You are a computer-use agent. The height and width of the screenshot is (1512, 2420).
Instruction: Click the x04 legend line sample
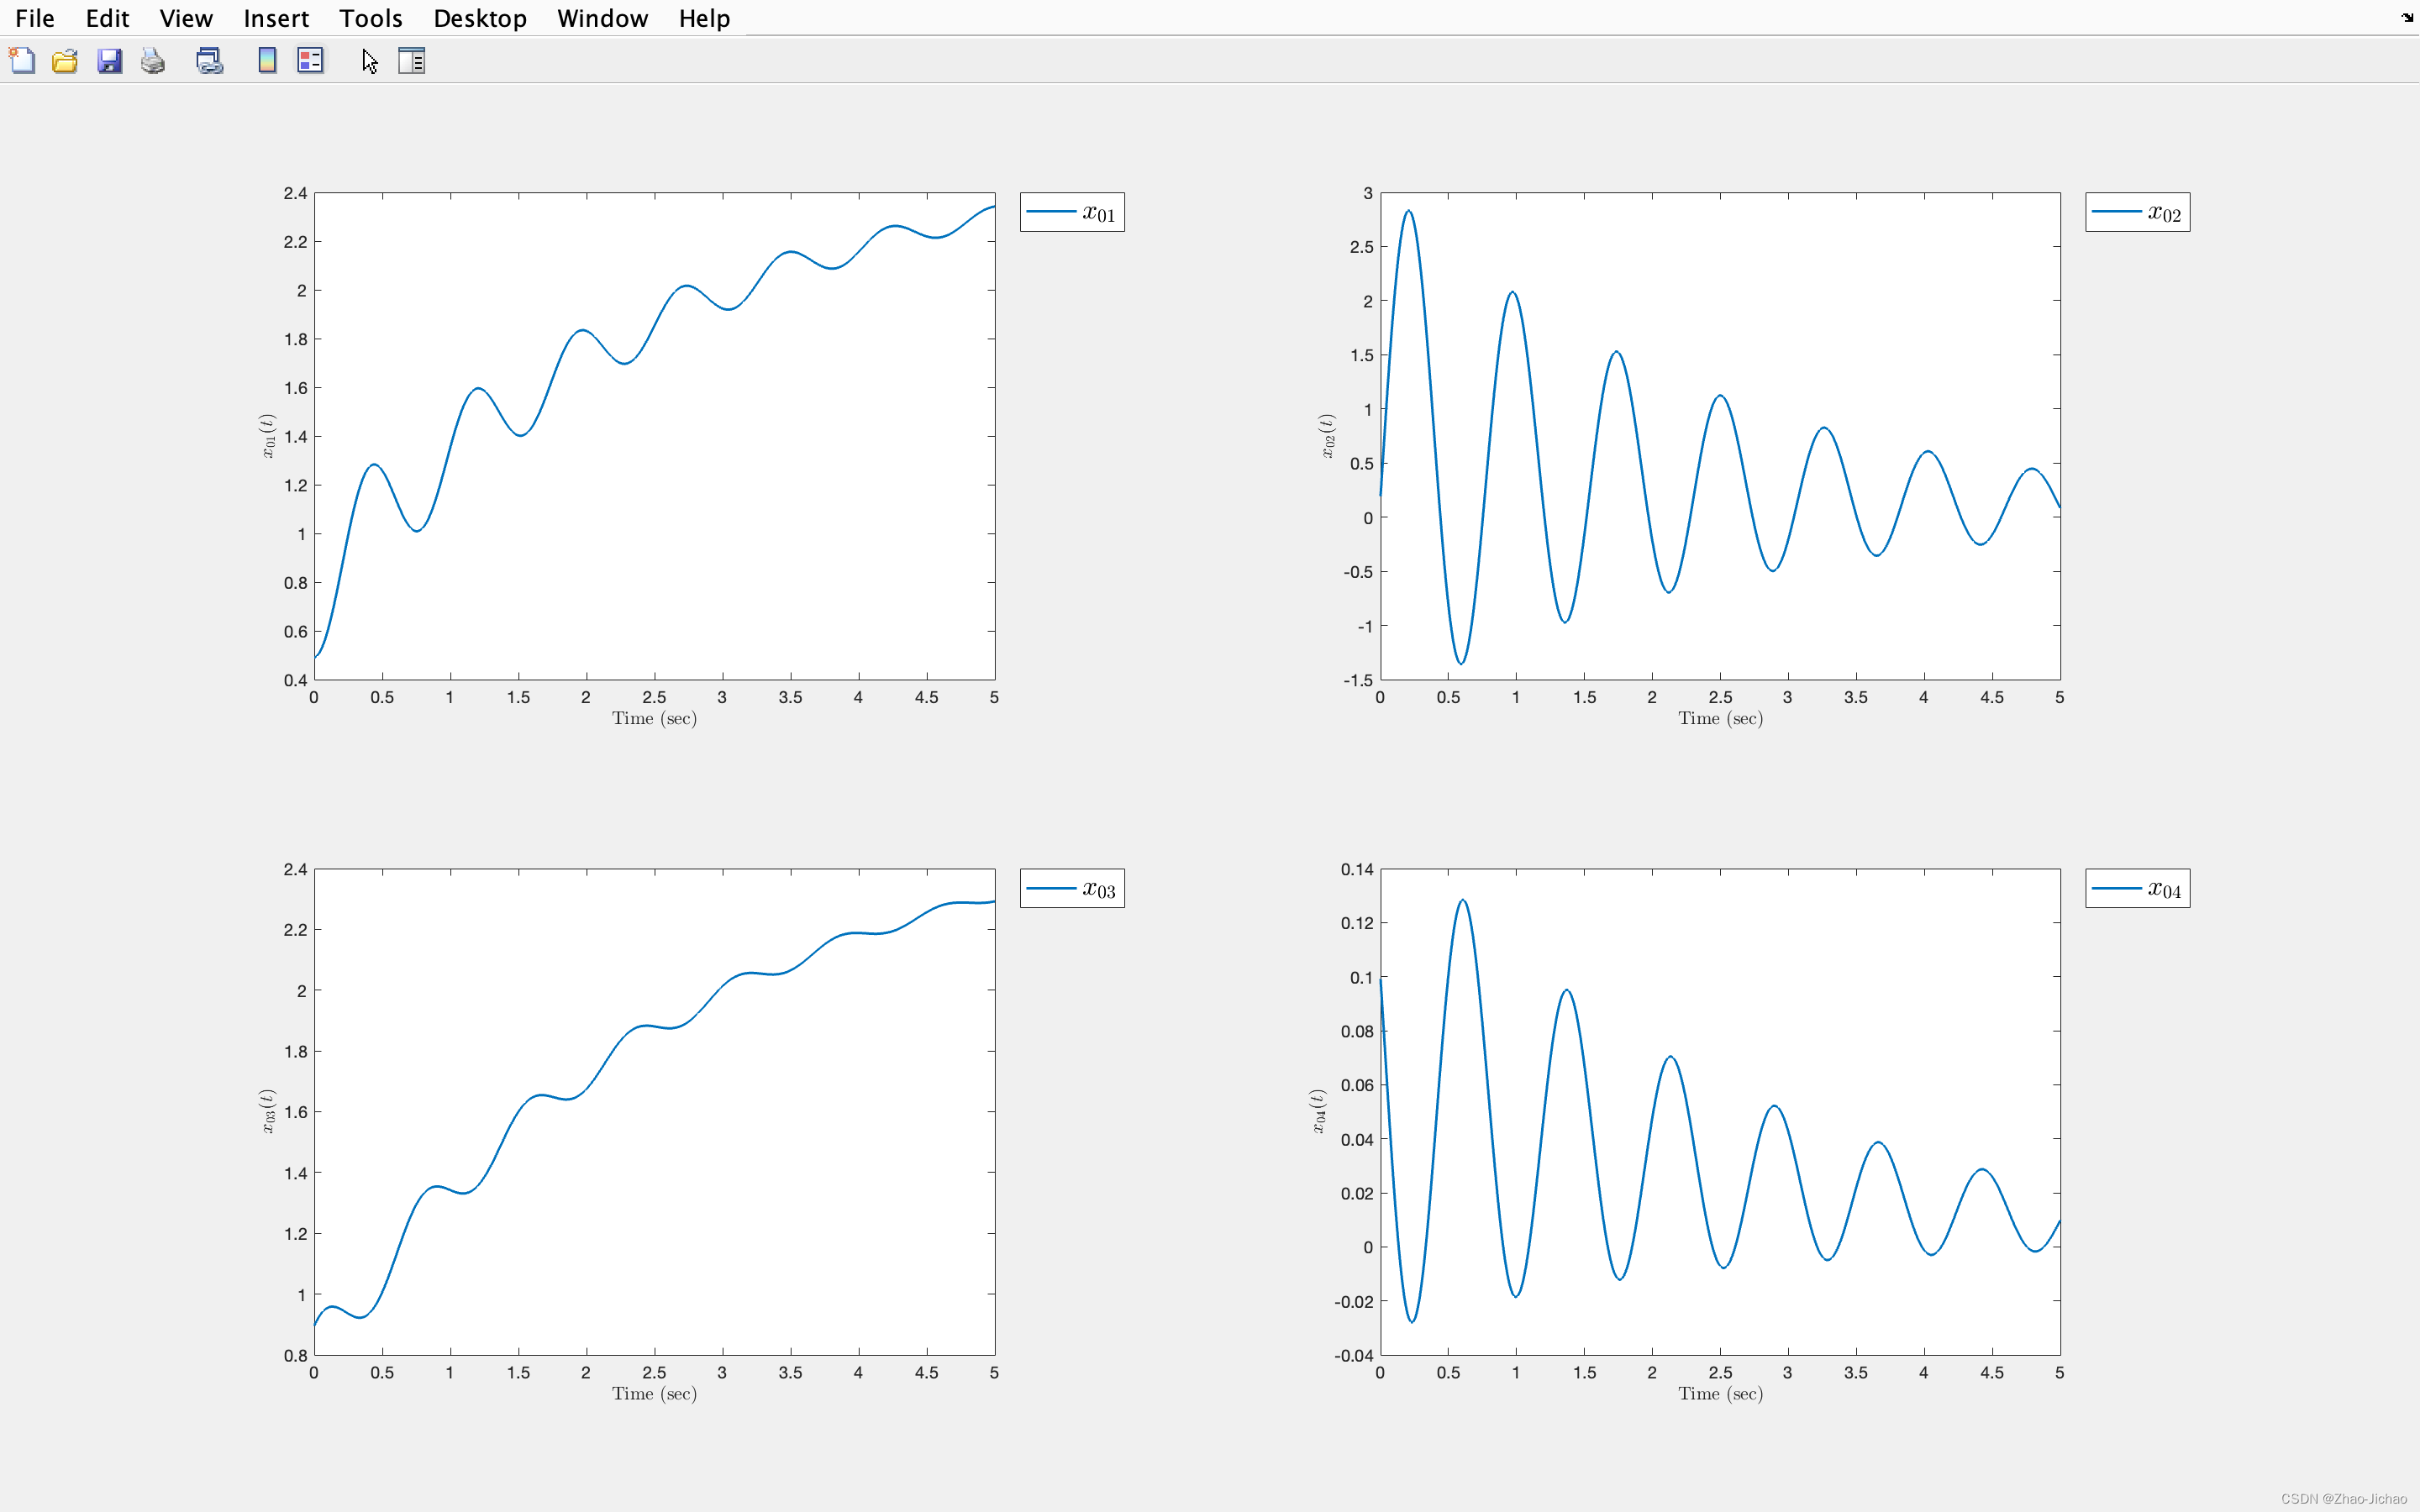pos(2116,888)
